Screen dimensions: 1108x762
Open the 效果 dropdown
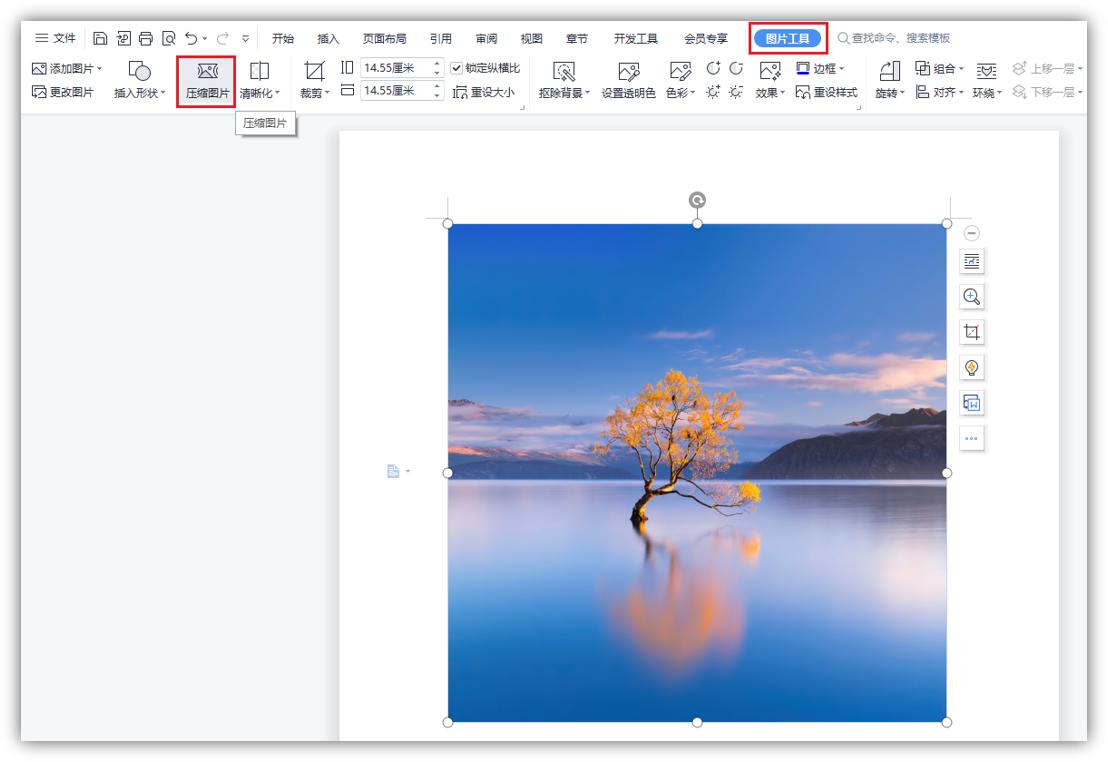click(770, 79)
